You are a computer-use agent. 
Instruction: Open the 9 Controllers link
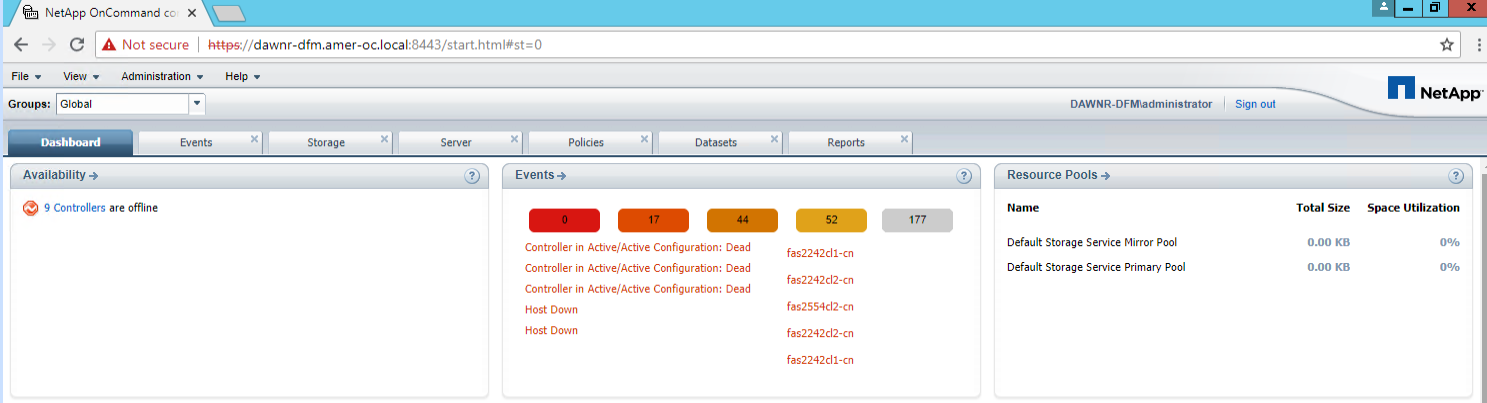[74, 208]
